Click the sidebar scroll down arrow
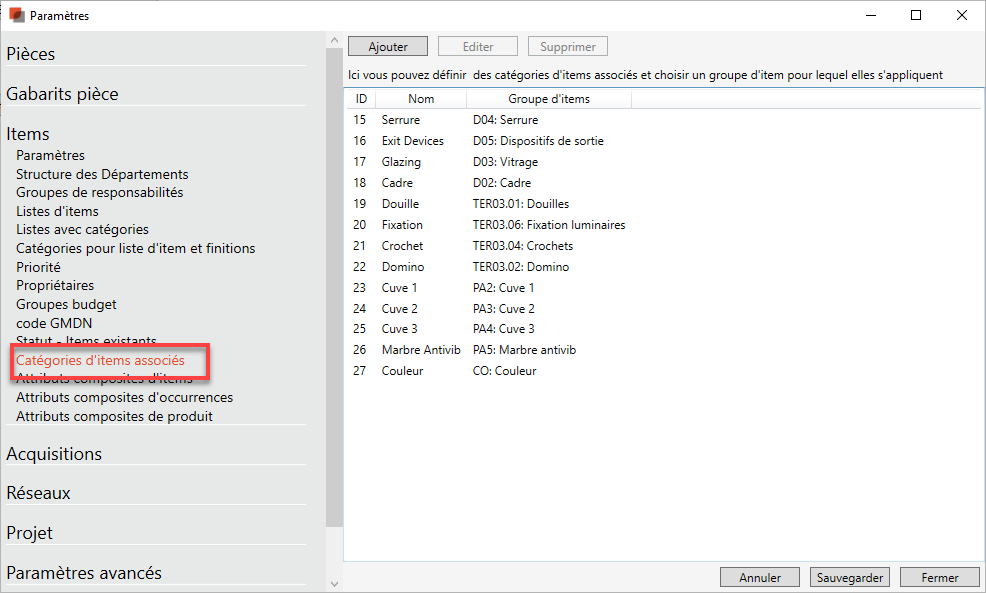The image size is (986, 593). [334, 584]
